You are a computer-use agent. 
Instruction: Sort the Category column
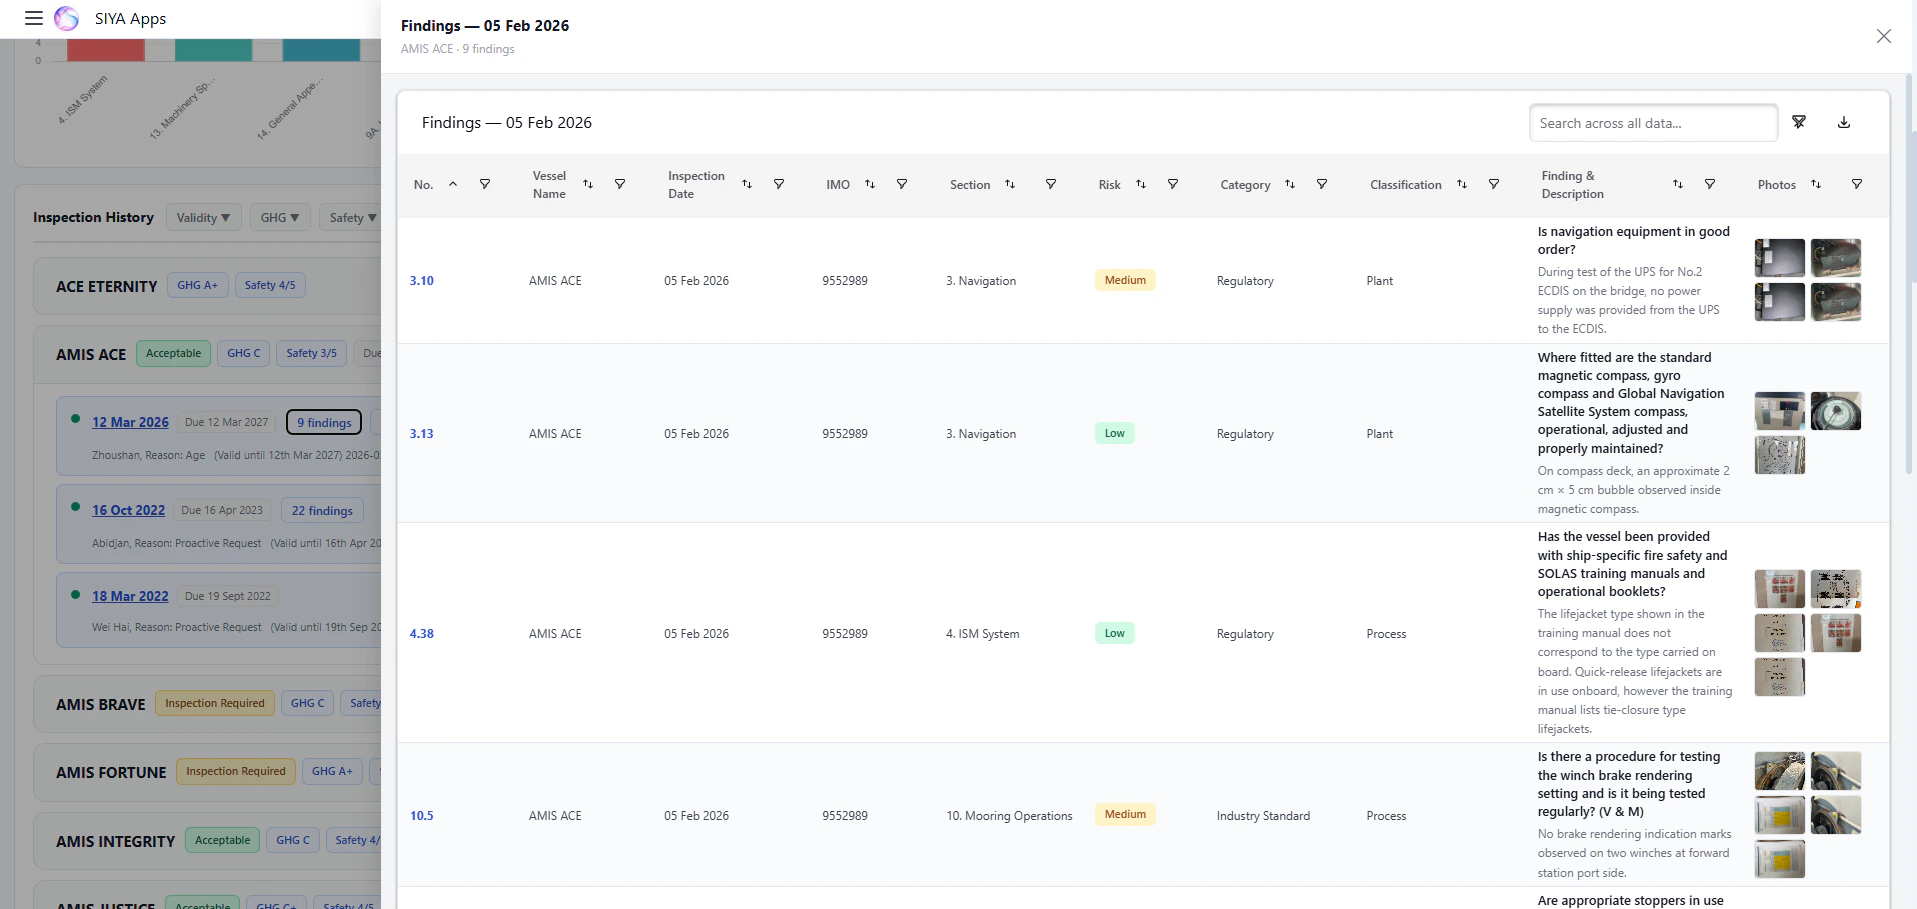pyautogui.click(x=1290, y=184)
